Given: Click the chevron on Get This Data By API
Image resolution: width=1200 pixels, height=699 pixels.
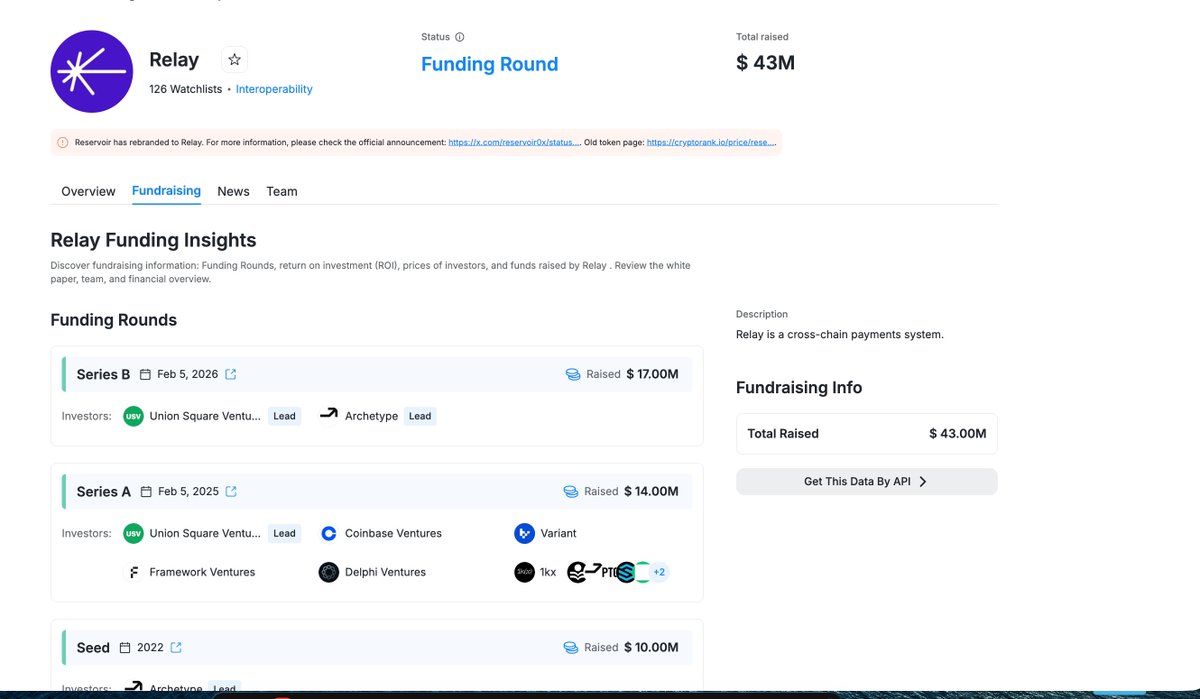Looking at the screenshot, I should 922,481.
